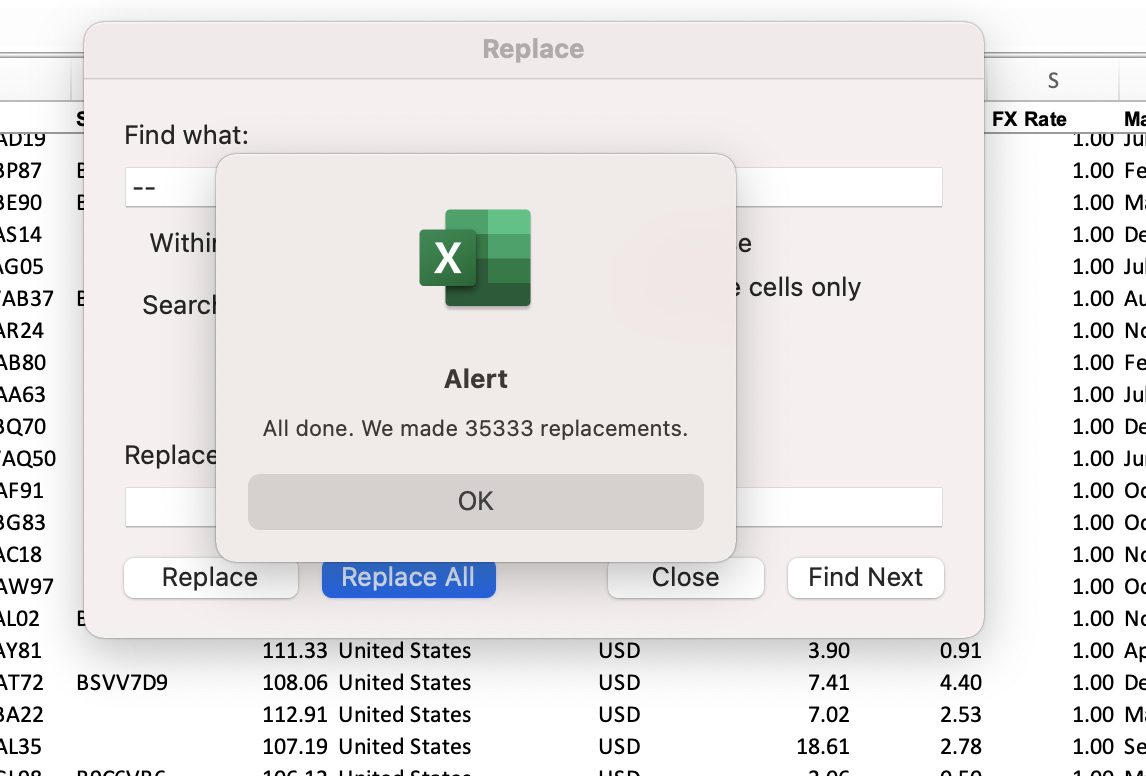Close the Replace dialog with Close
This screenshot has width=1146, height=776.
[685, 578]
